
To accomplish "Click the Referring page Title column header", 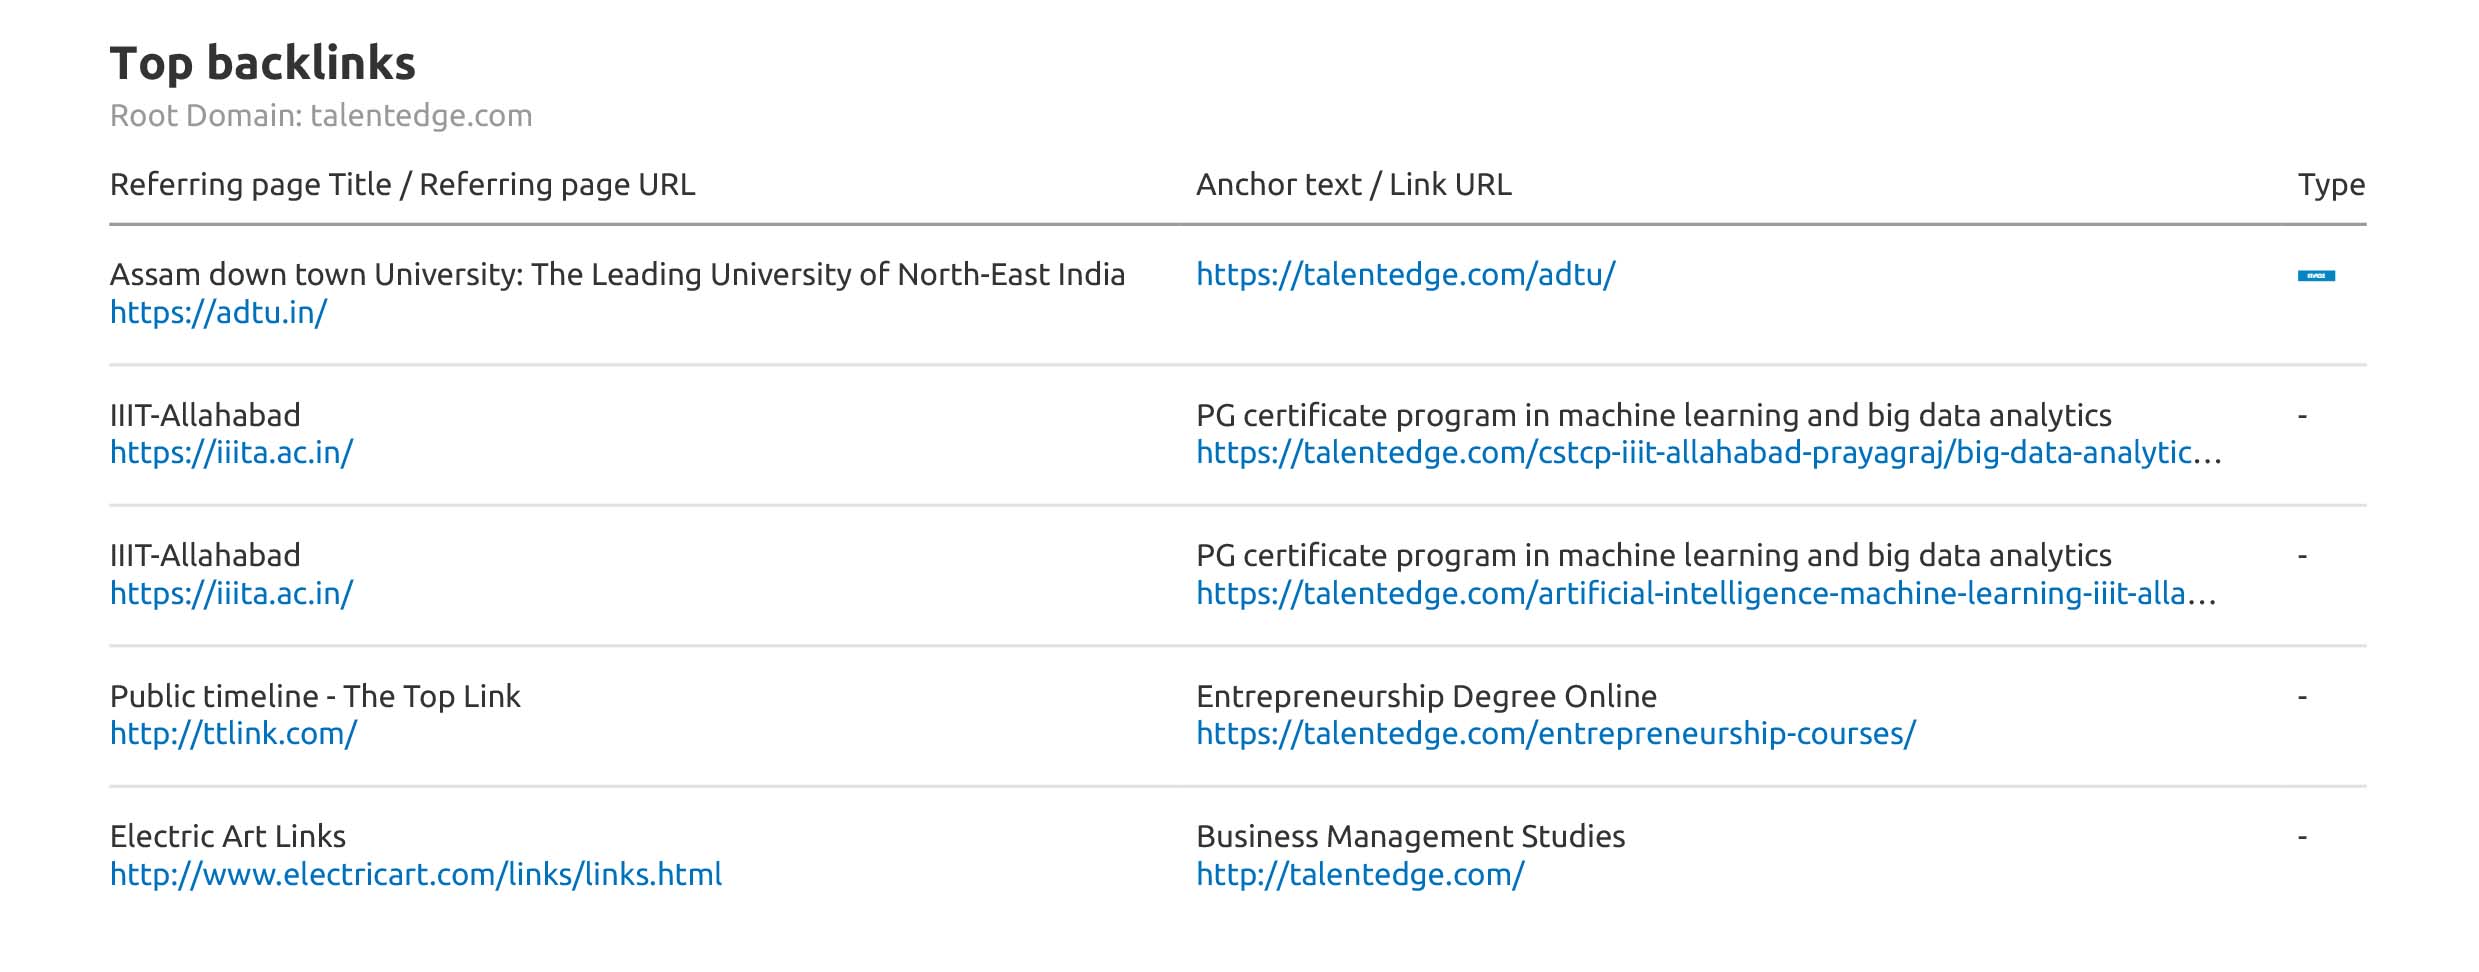I will 402,185.
